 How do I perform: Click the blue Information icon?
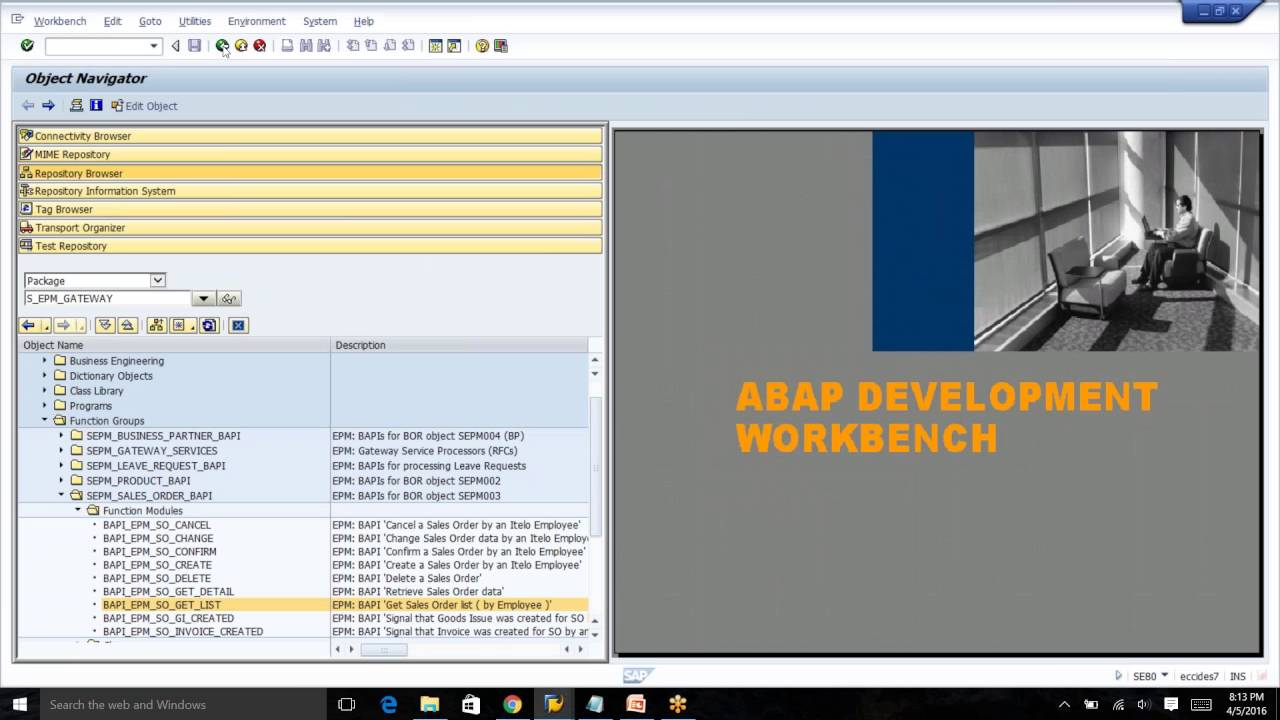click(x=96, y=106)
